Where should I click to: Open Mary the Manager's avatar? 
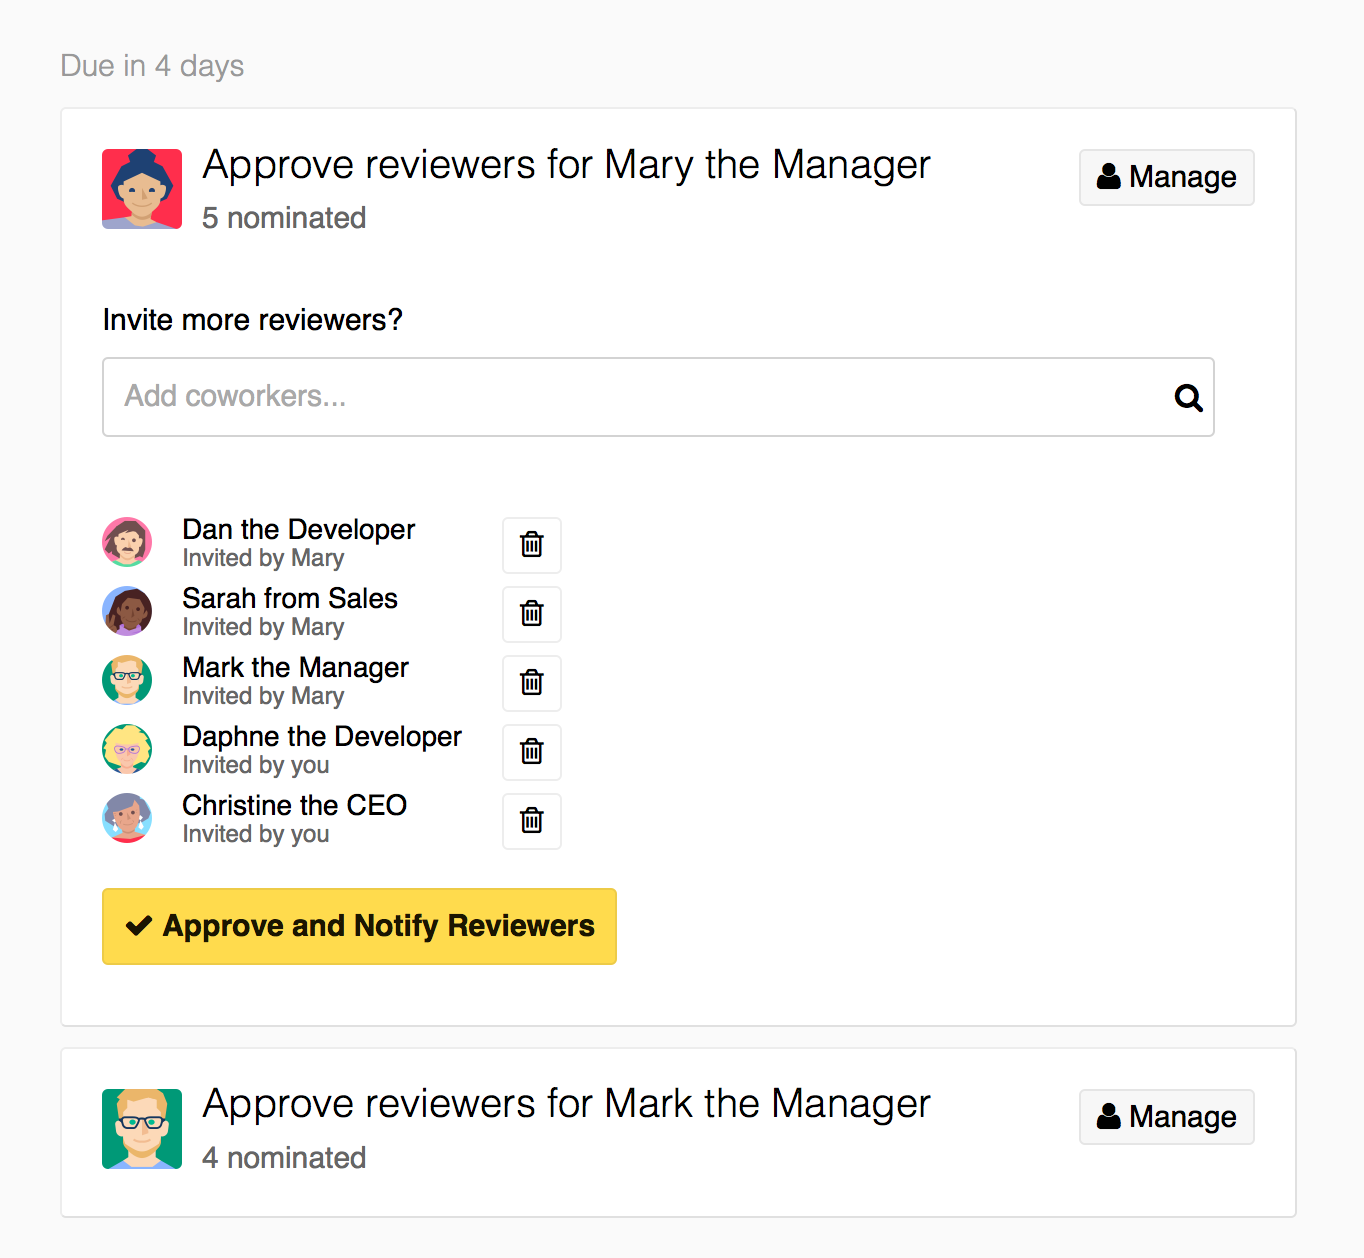pos(141,188)
